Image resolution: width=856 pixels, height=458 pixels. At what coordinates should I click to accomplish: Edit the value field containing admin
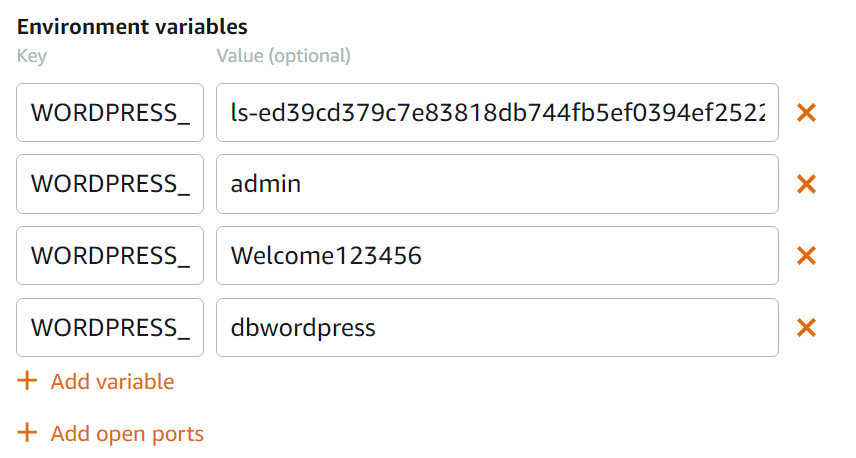point(497,184)
